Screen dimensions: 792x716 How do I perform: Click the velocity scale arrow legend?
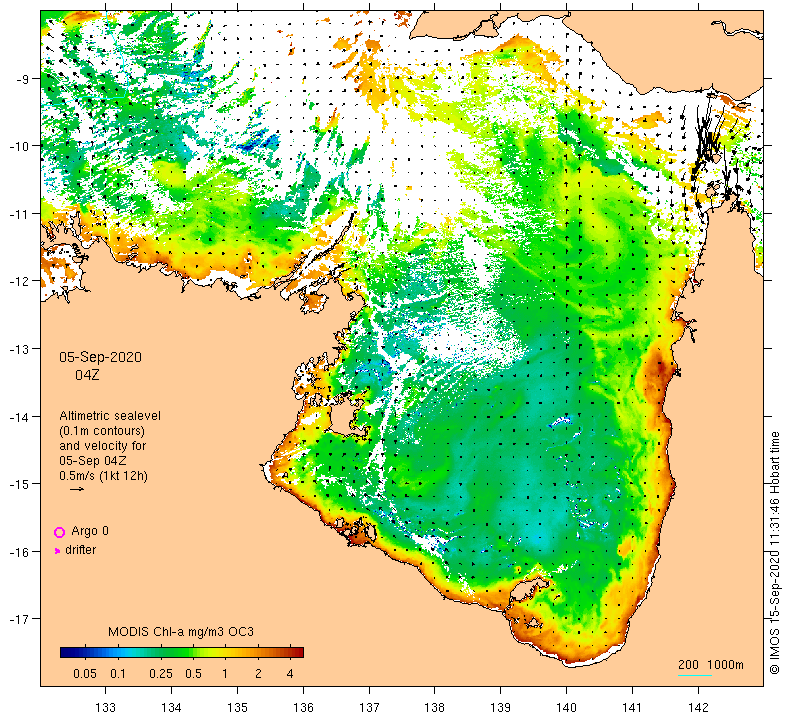click(77, 489)
